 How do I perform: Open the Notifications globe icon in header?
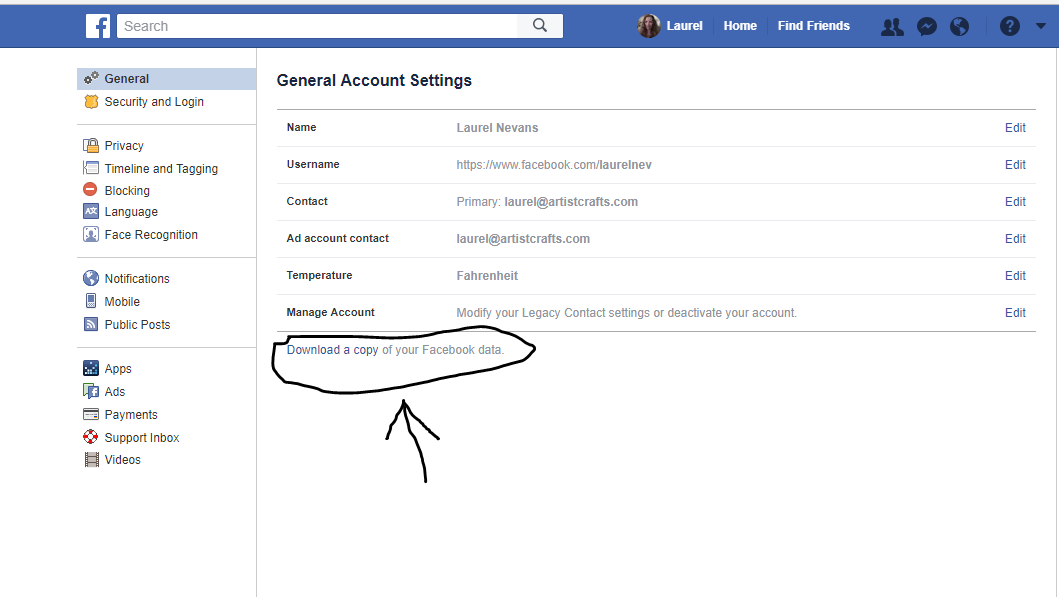click(x=959, y=26)
